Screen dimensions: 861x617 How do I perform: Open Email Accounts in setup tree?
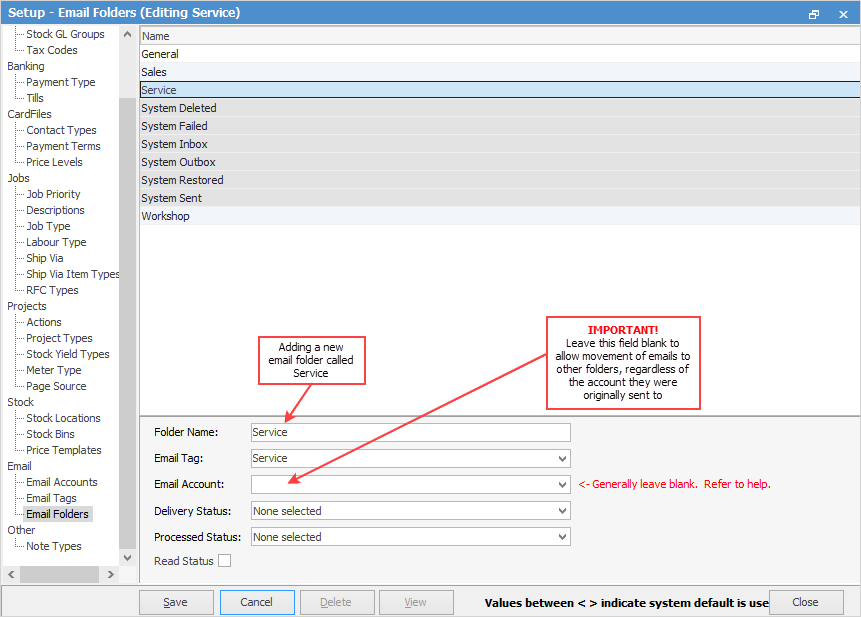[62, 482]
